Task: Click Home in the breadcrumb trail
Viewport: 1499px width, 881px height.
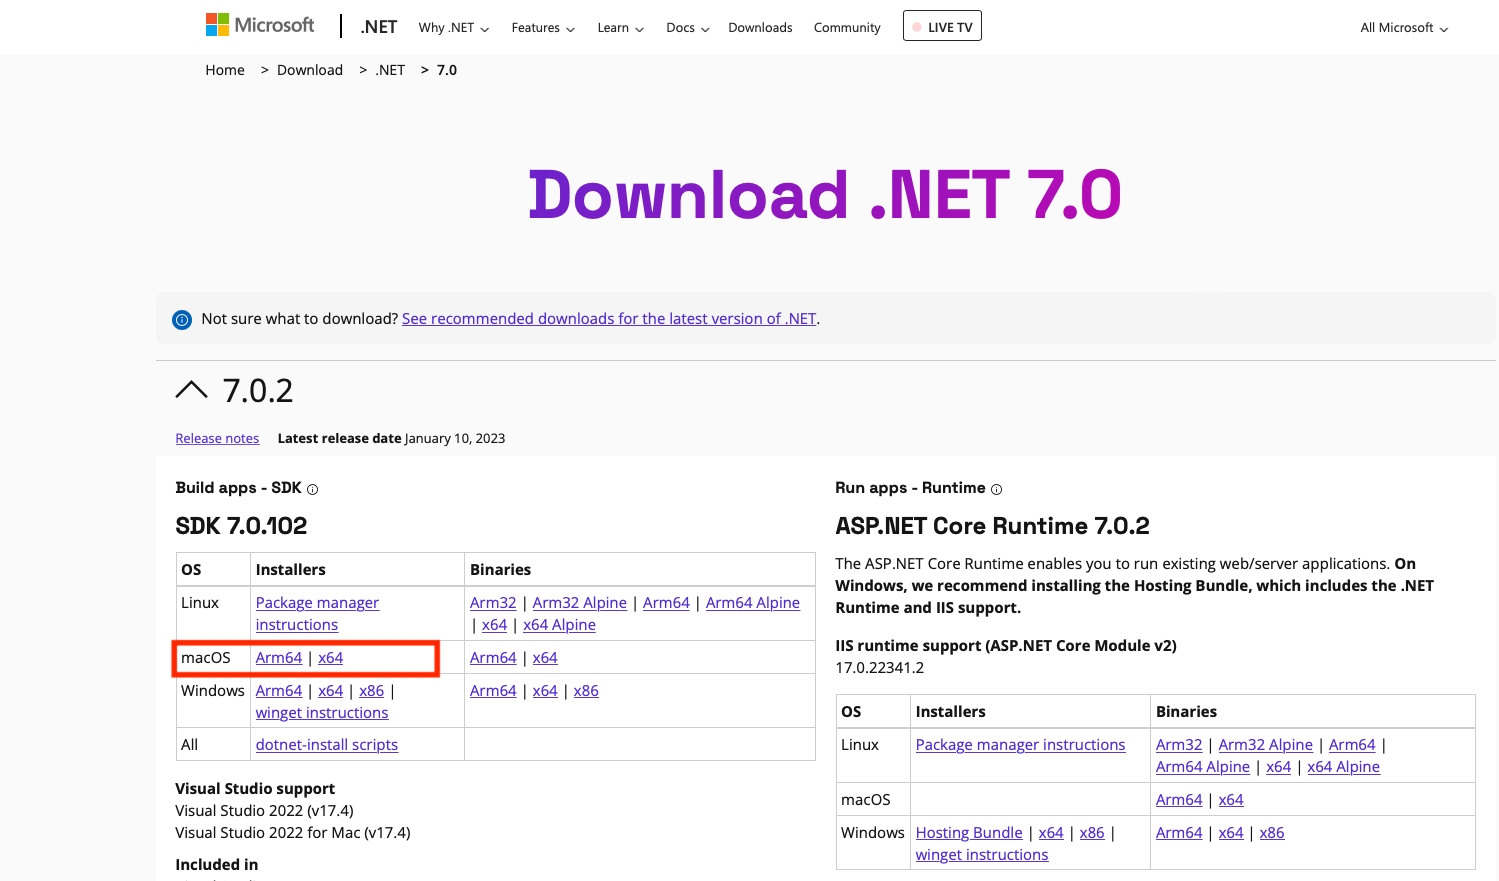Action: click(x=224, y=69)
